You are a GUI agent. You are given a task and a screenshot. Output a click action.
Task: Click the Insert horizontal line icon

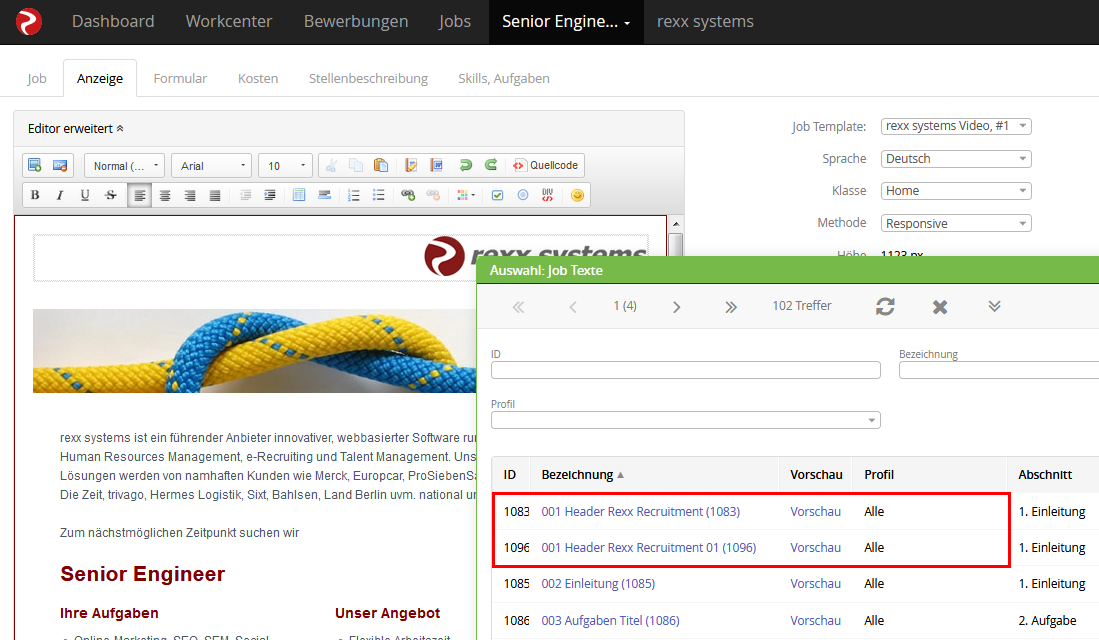pos(324,195)
